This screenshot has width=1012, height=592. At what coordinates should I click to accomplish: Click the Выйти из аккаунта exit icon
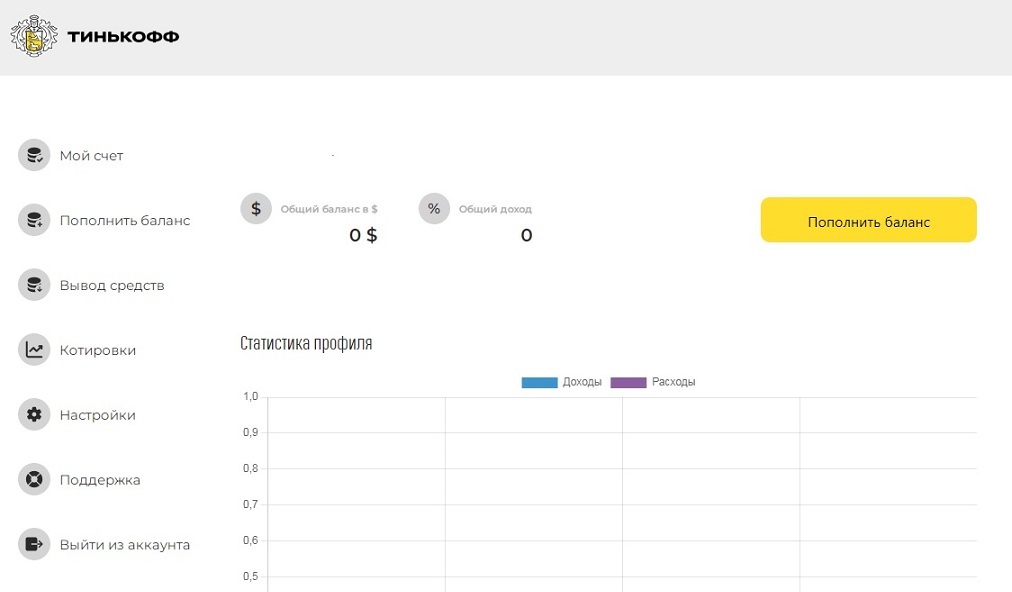pos(34,544)
